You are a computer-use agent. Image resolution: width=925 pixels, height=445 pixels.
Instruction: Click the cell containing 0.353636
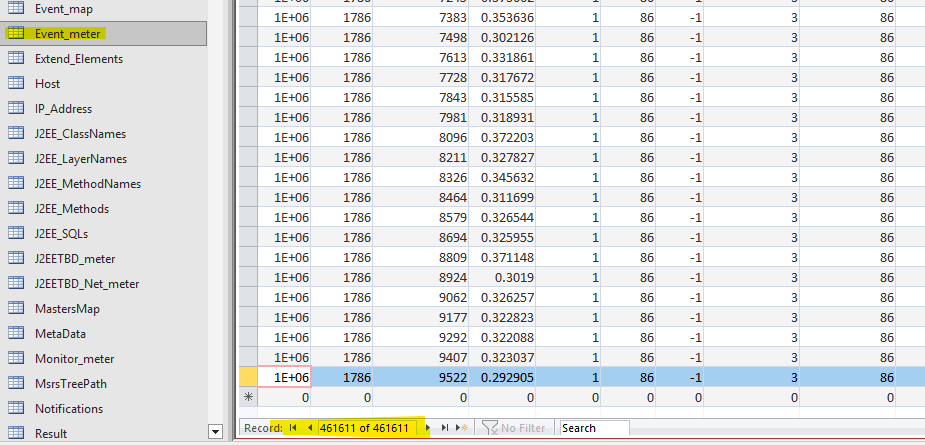tap(500, 18)
